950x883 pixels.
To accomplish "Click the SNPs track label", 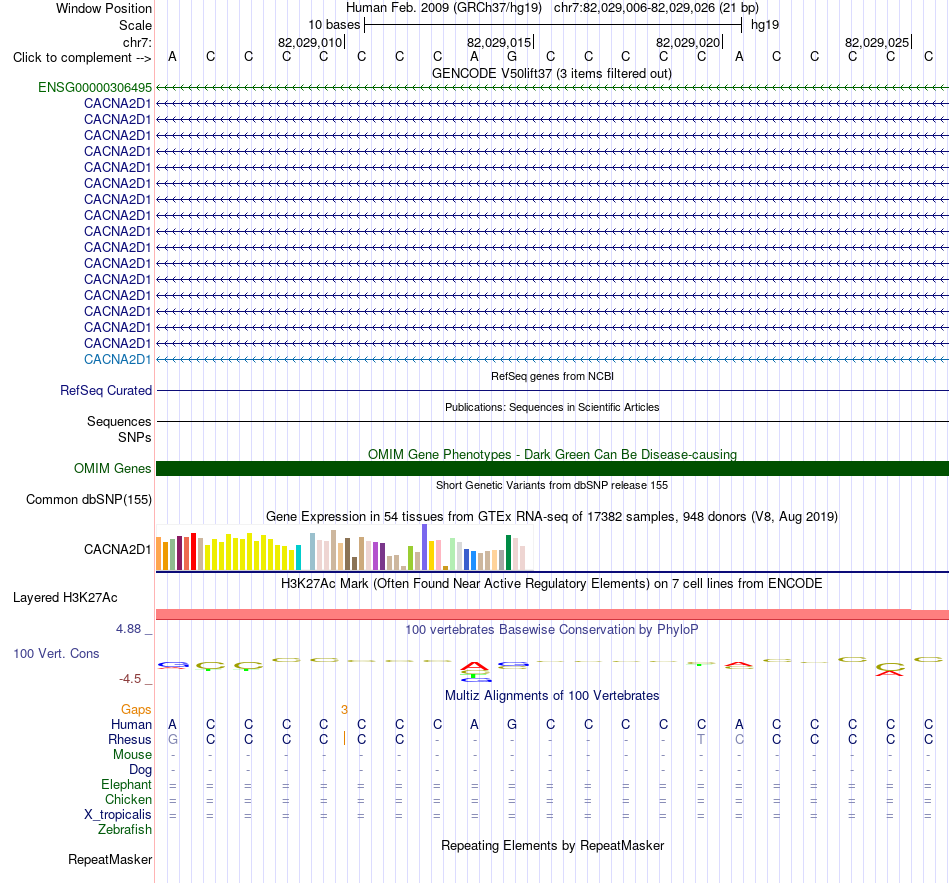I will [135, 437].
